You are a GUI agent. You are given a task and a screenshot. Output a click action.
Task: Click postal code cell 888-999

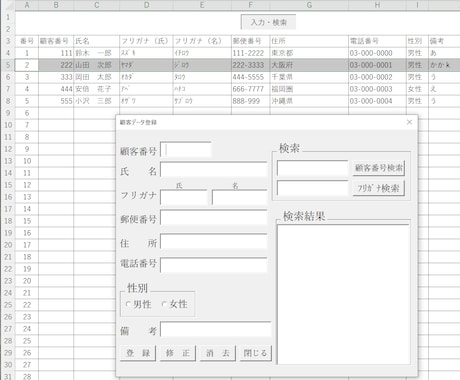tap(251, 101)
